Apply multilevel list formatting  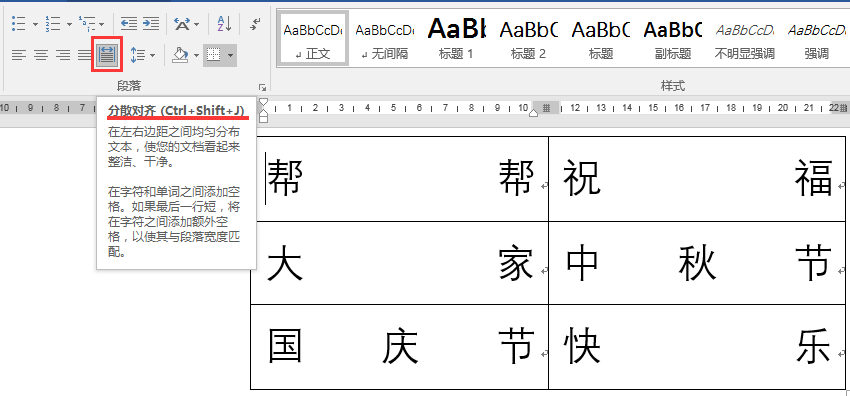(87, 23)
